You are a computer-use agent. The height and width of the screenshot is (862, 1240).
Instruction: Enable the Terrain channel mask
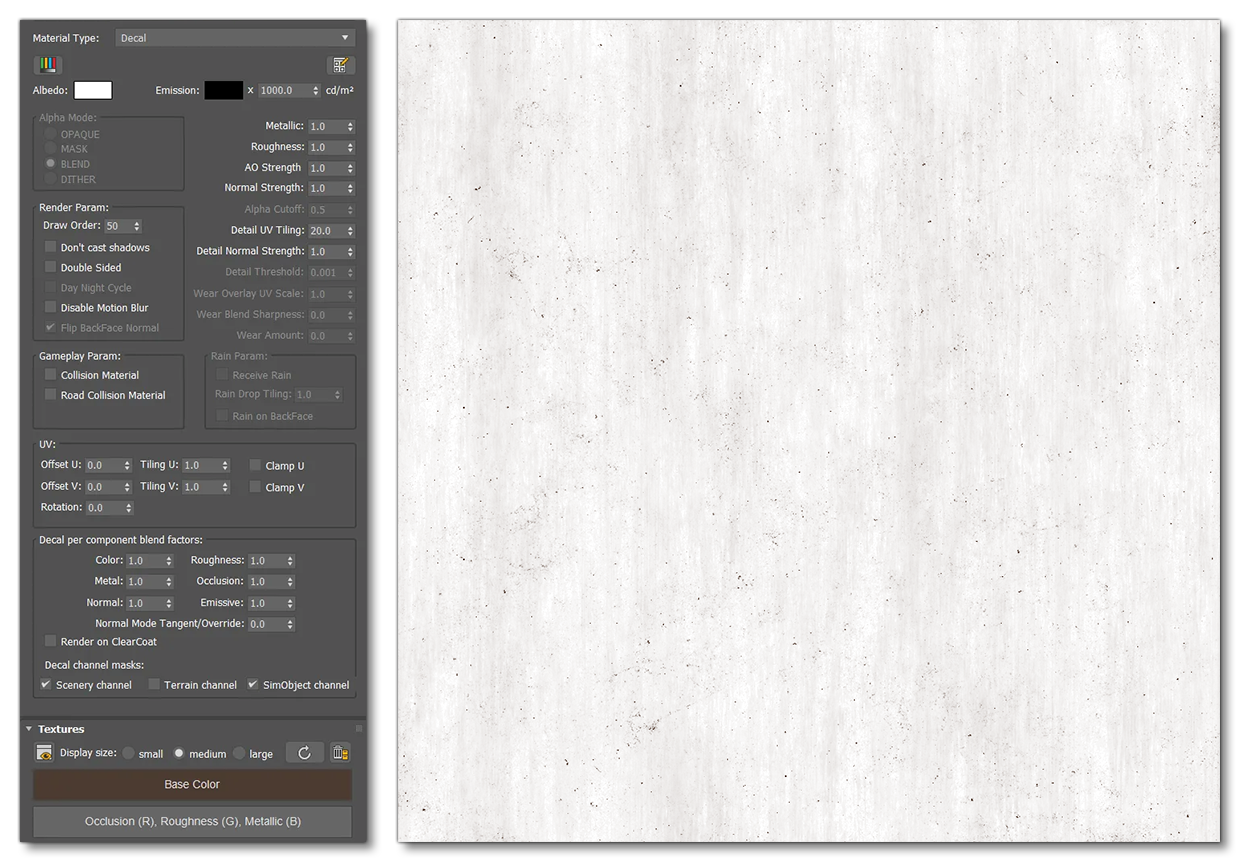153,684
